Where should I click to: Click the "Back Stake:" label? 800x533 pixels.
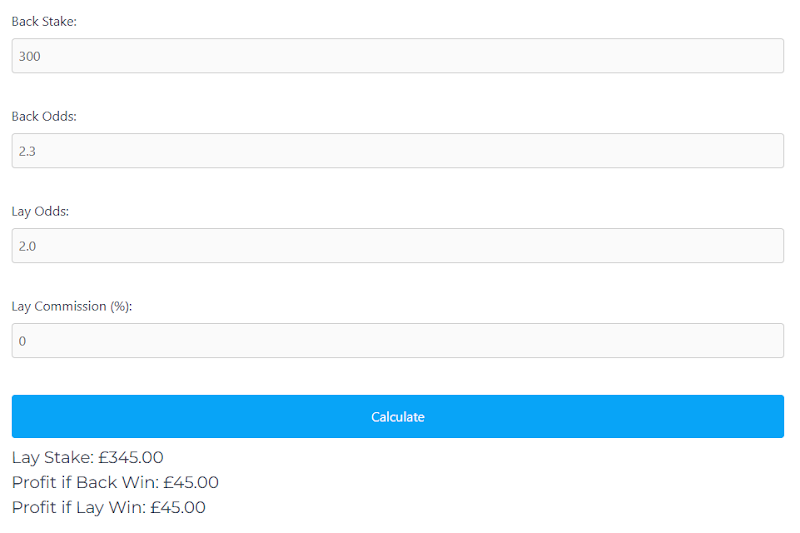pos(44,21)
